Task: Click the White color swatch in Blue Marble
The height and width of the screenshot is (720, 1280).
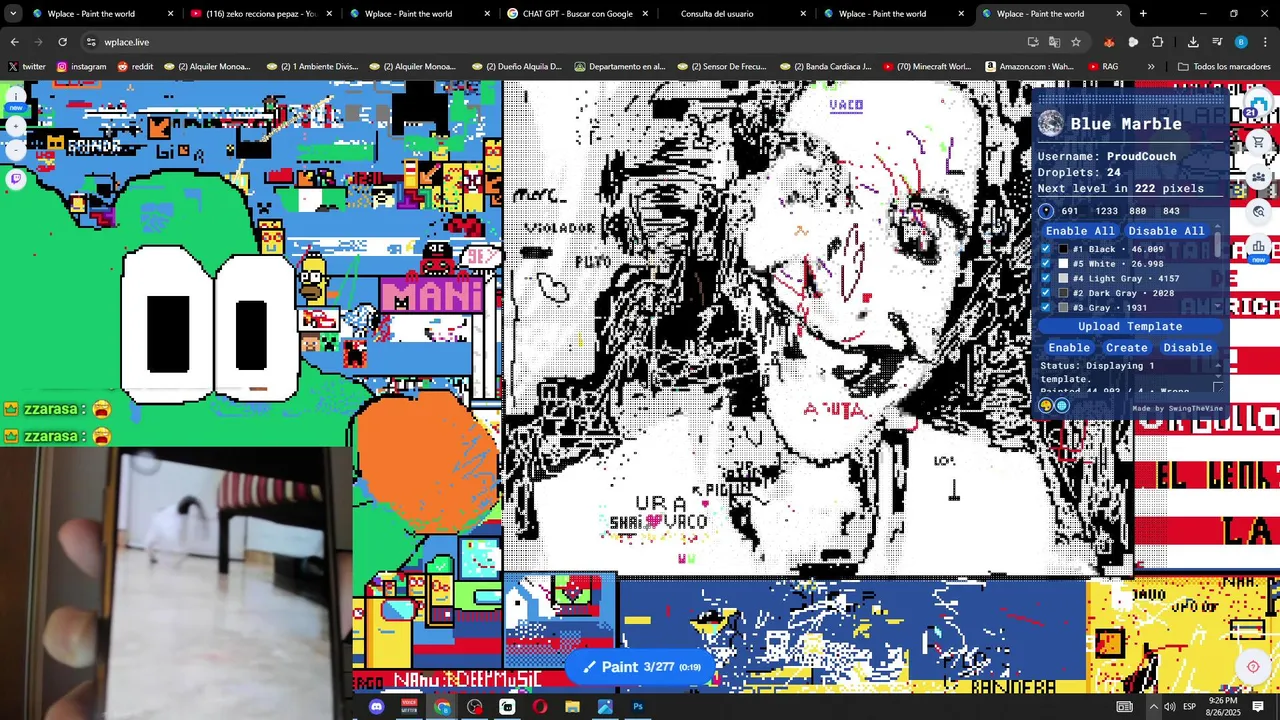Action: [1063, 264]
